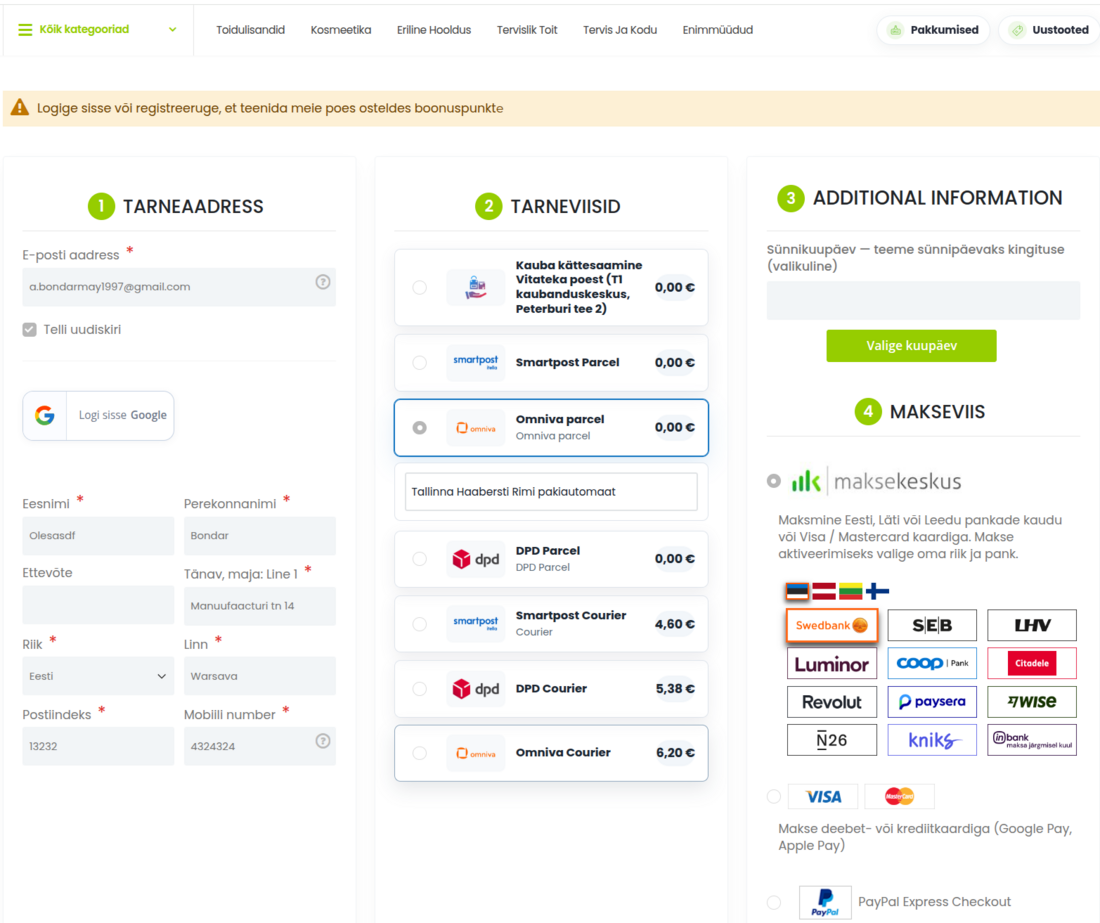This screenshot has height=923, width=1100.
Task: Open the Toidulisandid menu
Action: 250,30
